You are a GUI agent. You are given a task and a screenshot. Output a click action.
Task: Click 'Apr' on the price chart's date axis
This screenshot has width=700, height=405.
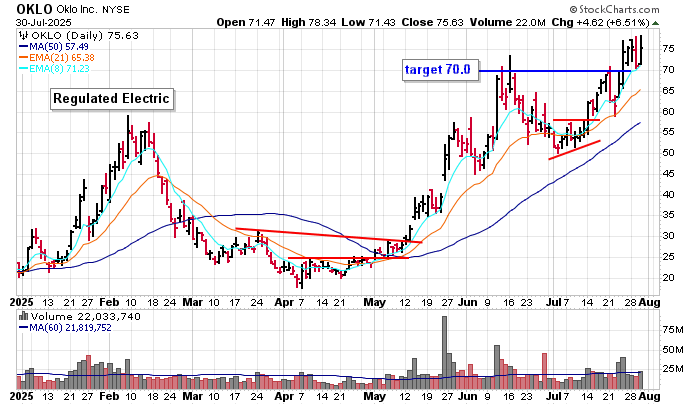(284, 302)
